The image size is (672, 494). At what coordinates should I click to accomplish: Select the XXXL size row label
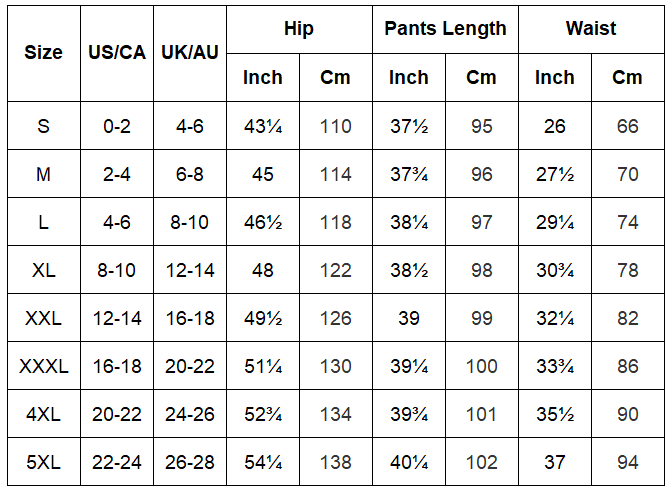[44, 366]
